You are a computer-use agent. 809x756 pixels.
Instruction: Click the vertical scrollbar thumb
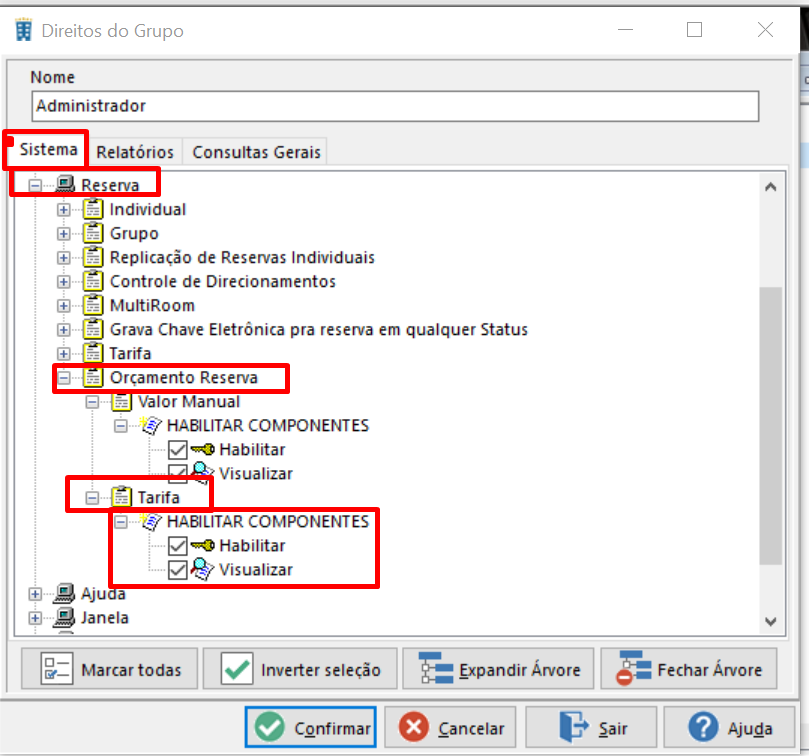(770, 426)
